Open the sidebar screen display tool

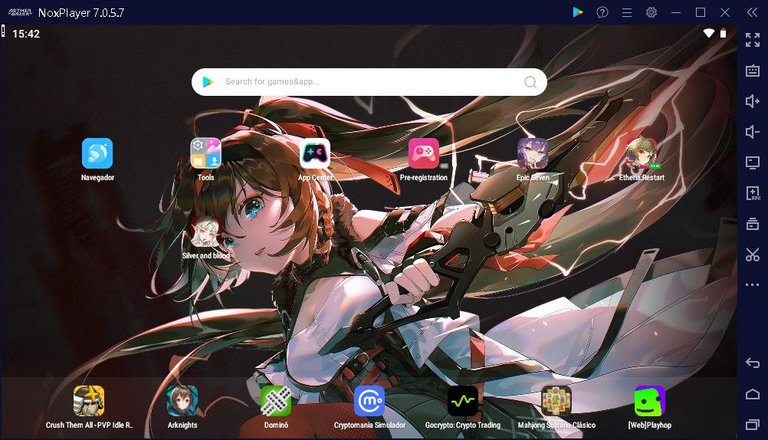tap(752, 162)
